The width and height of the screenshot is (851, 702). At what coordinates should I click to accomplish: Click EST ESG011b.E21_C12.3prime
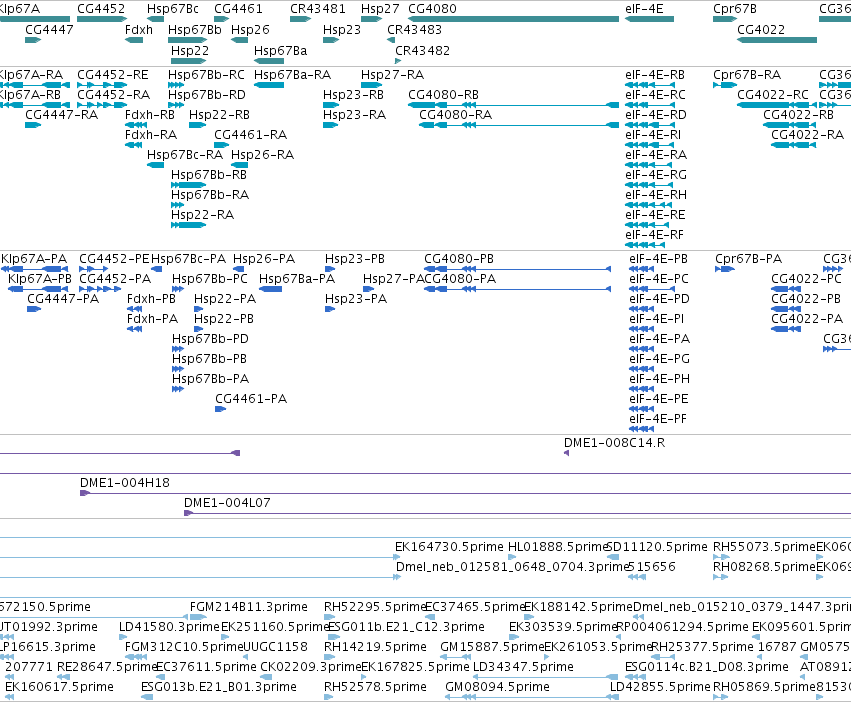pos(406,627)
